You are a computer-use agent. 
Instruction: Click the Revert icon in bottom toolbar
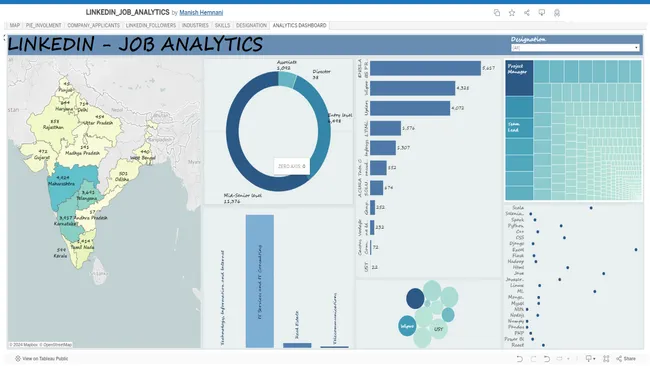[547, 359]
